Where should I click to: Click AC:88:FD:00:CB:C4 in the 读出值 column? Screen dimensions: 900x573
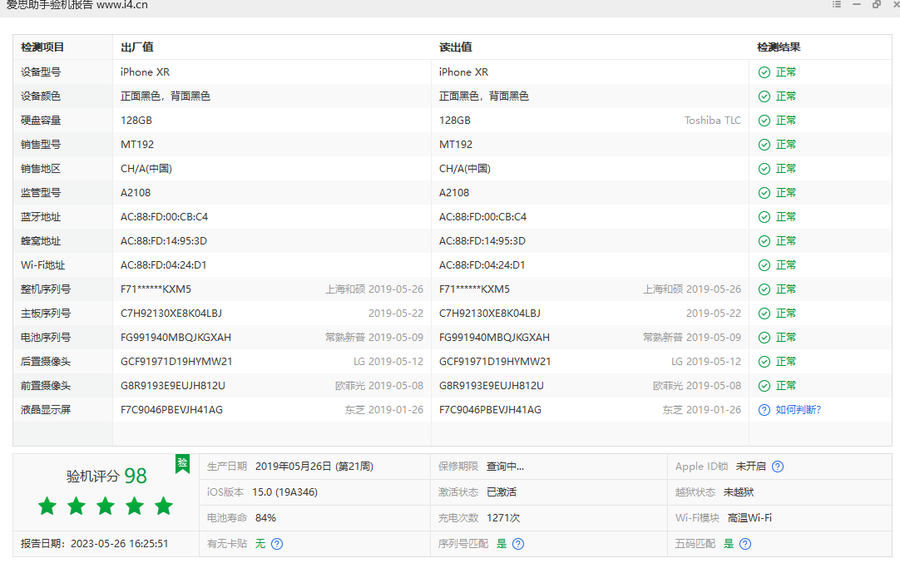(x=483, y=217)
